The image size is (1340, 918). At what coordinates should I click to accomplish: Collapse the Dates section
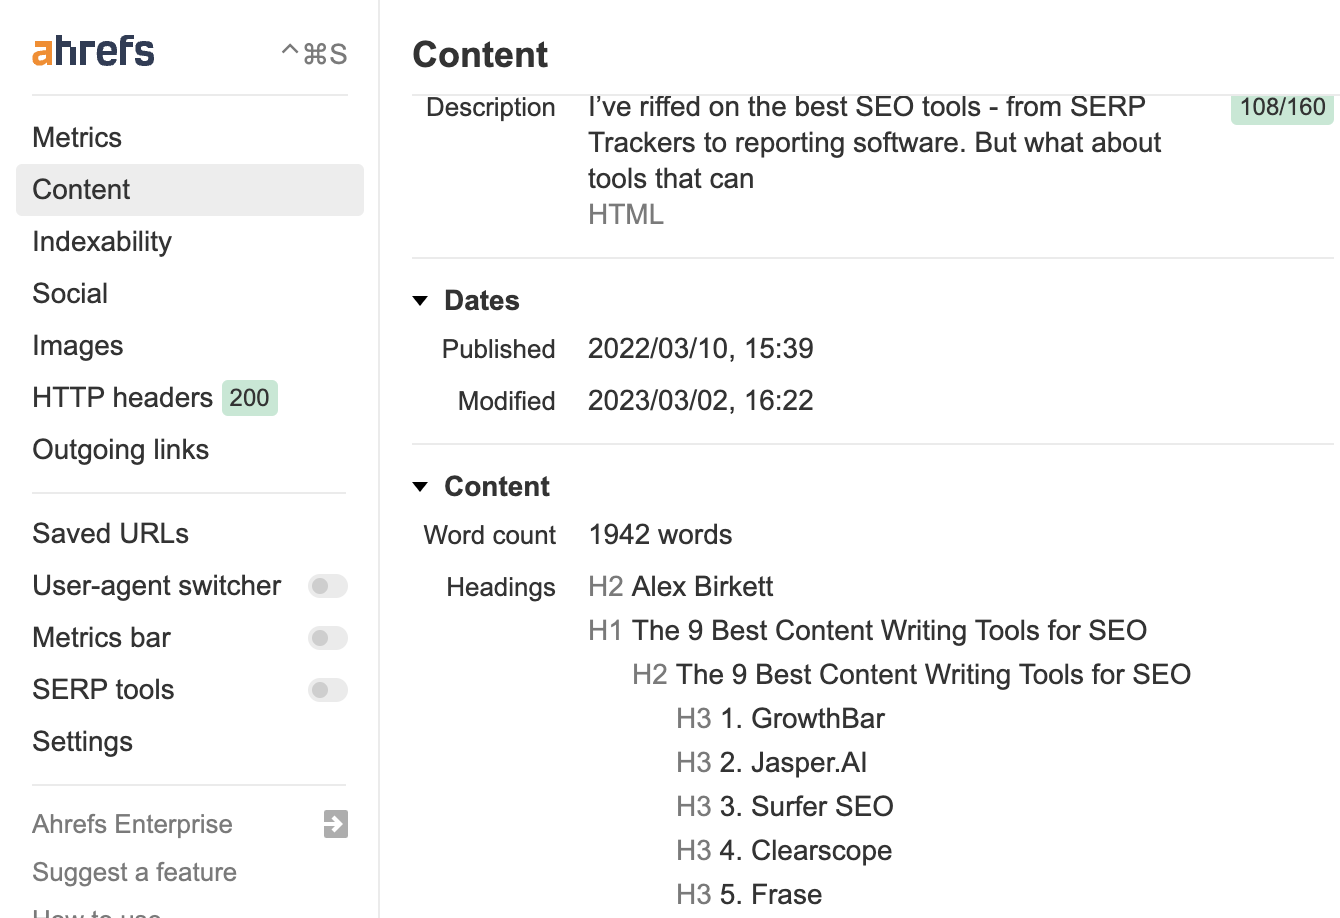pyautogui.click(x=420, y=300)
